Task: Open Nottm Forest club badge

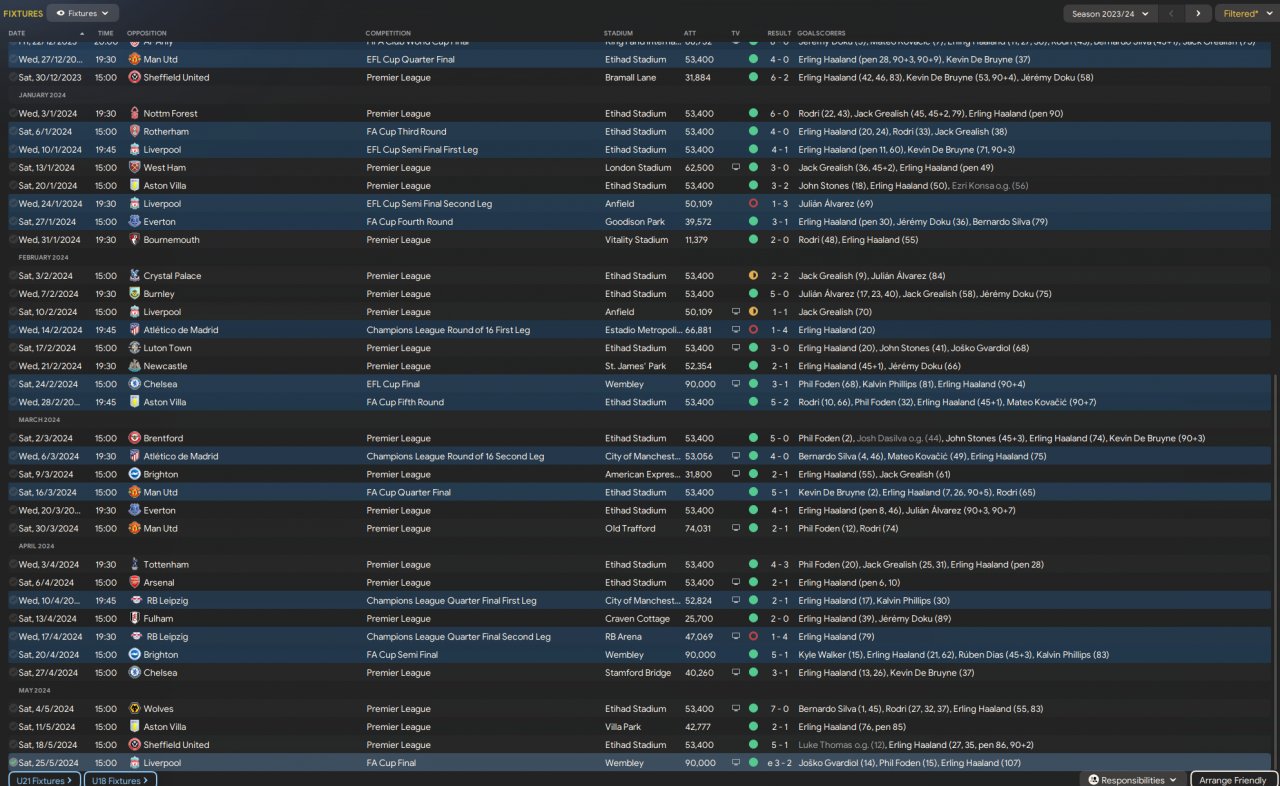Action: [x=134, y=114]
